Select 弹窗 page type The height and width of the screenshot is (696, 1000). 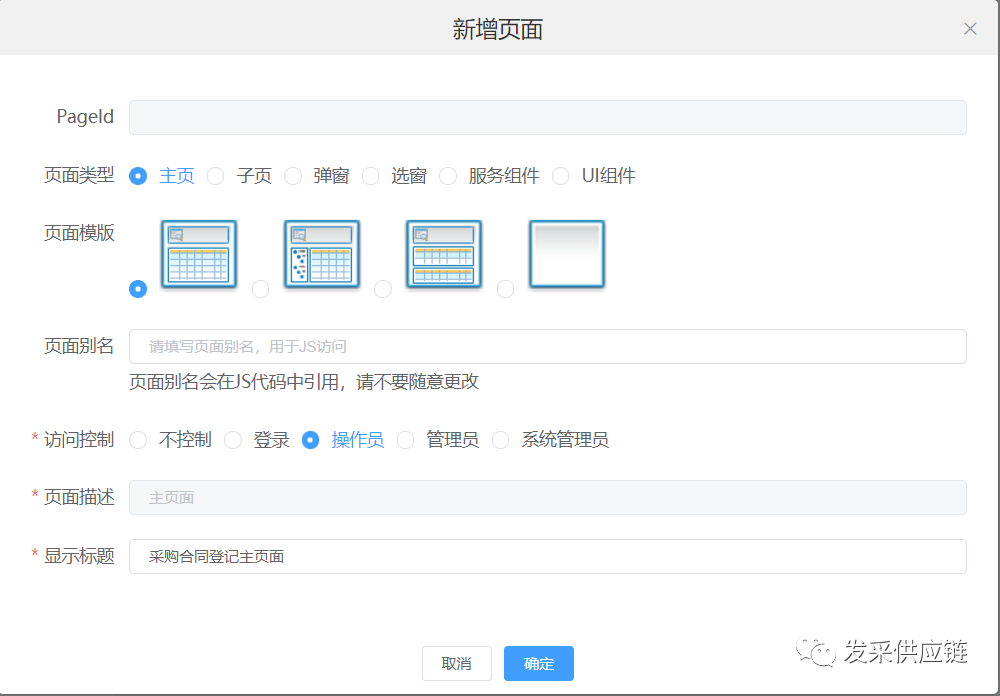click(x=291, y=175)
